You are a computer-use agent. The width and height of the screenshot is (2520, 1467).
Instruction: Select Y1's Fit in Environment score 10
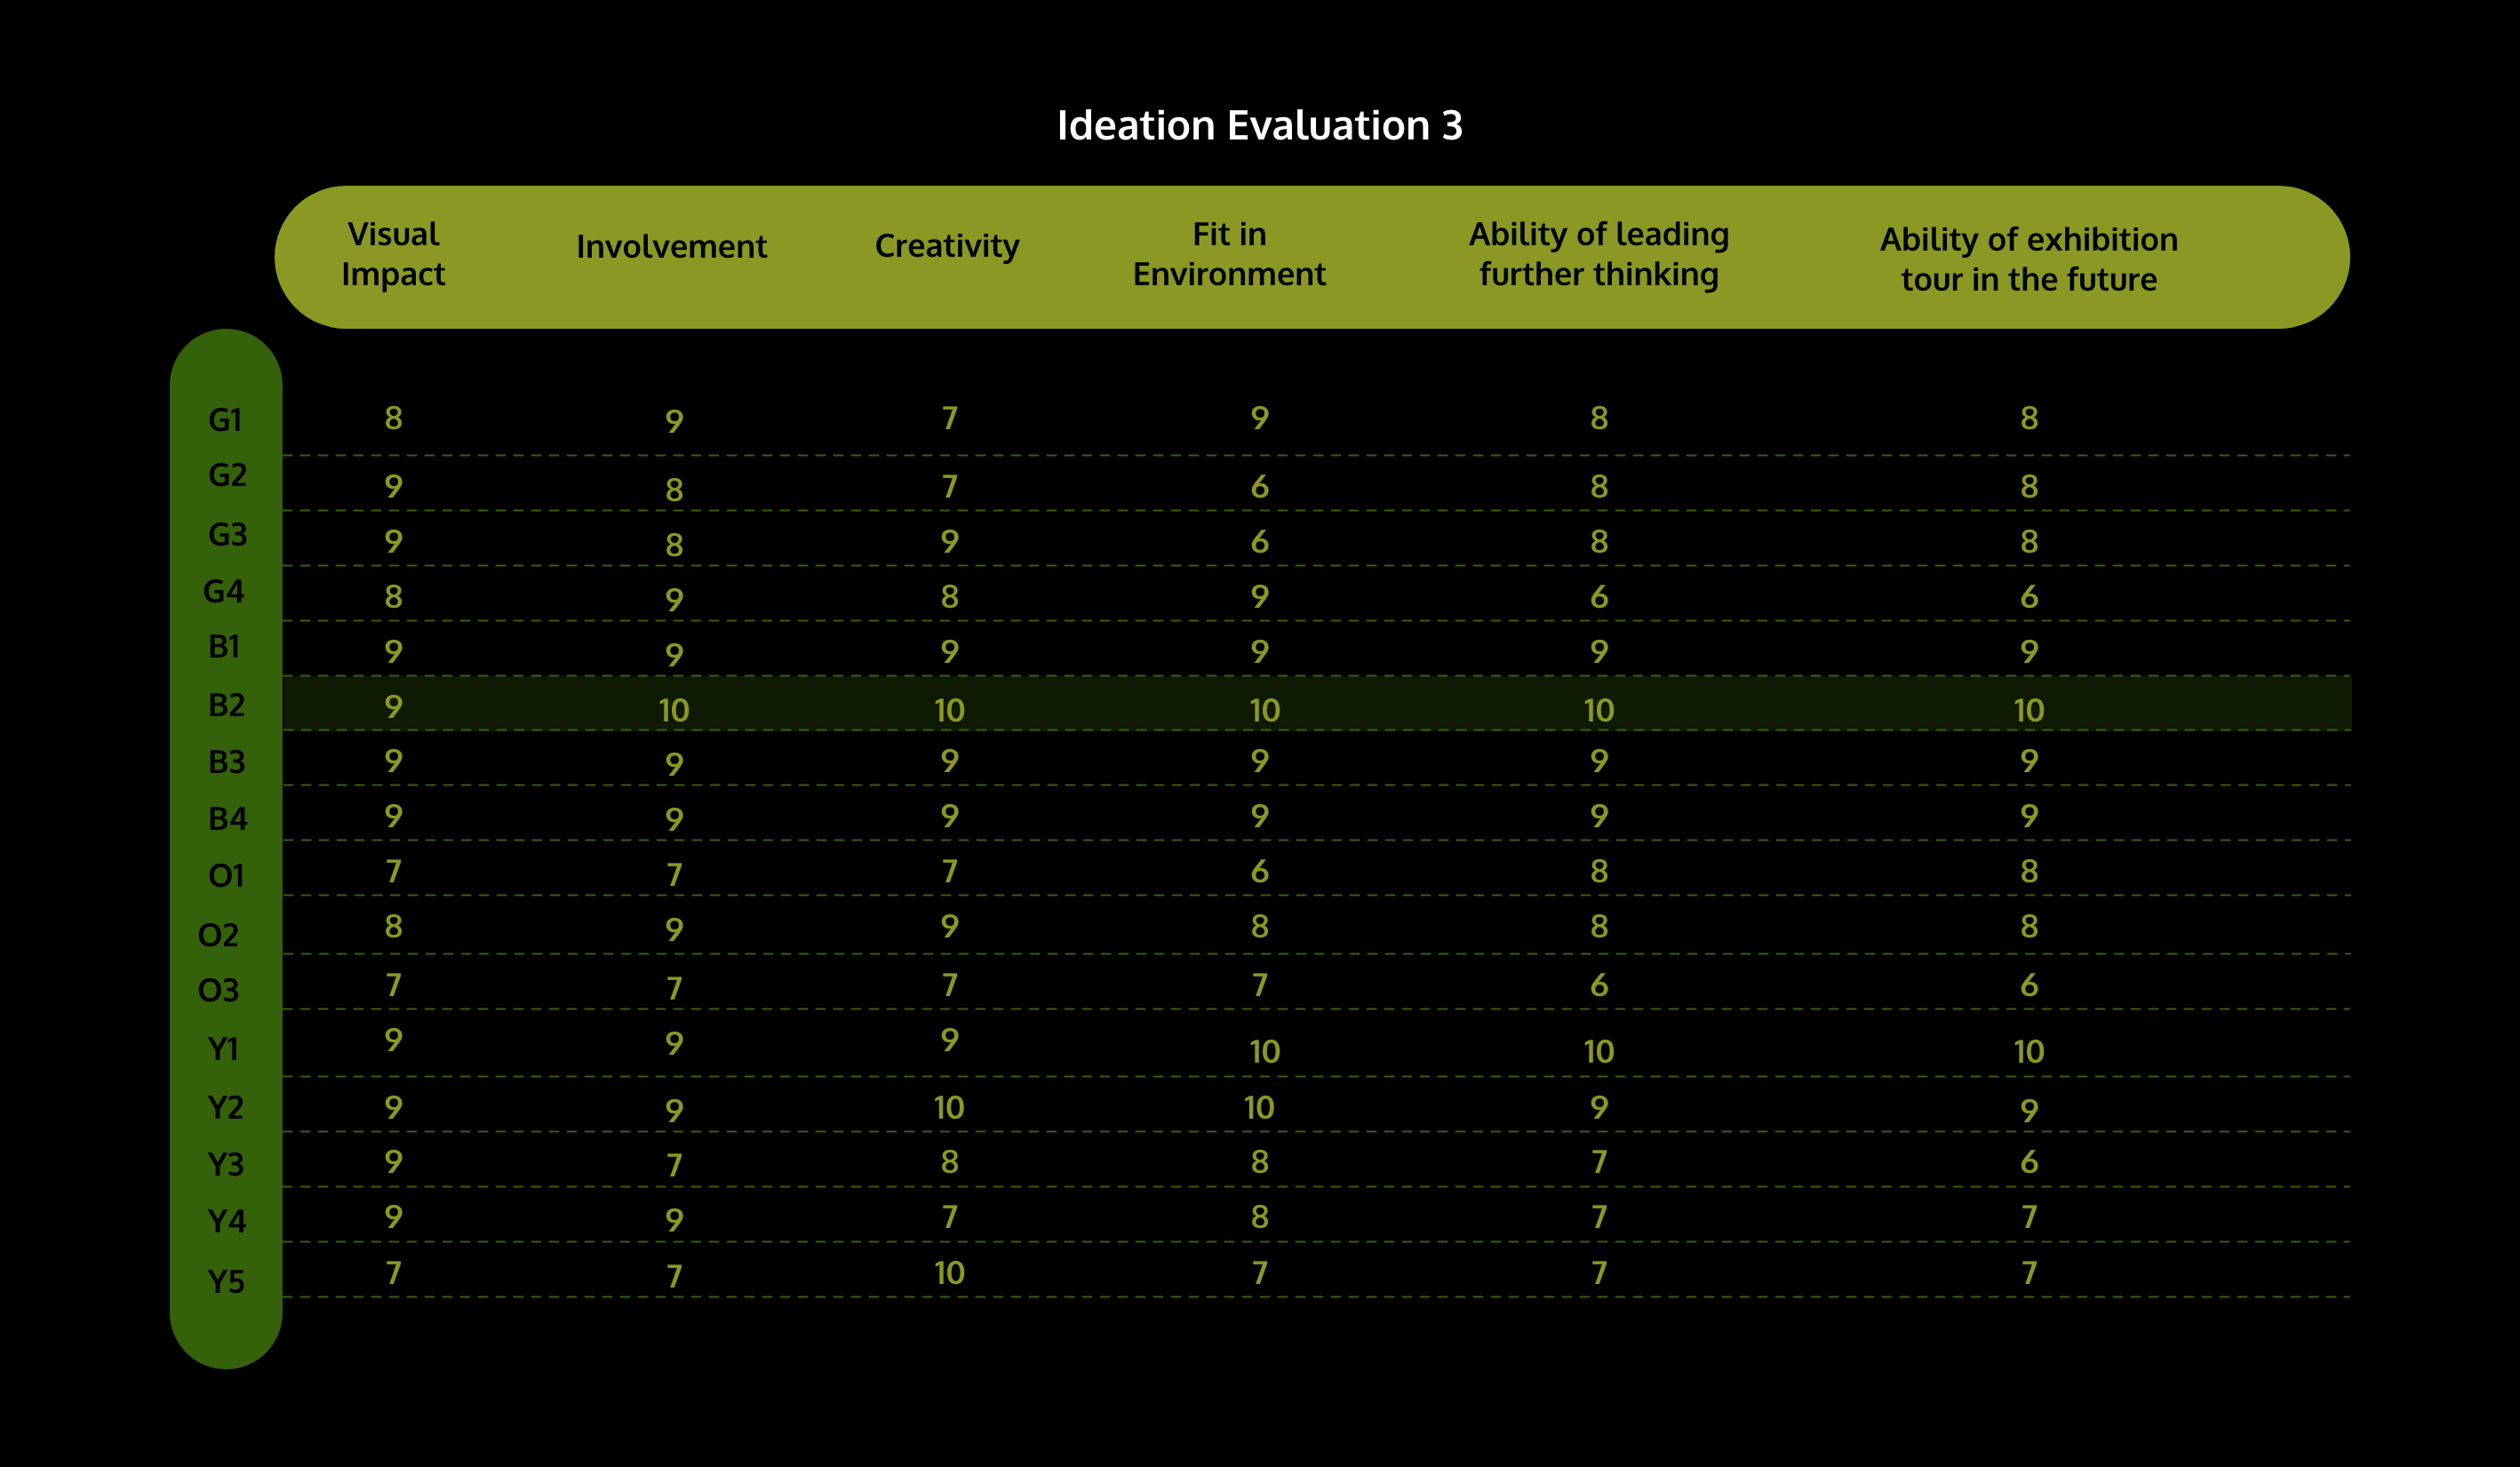click(x=1265, y=1051)
